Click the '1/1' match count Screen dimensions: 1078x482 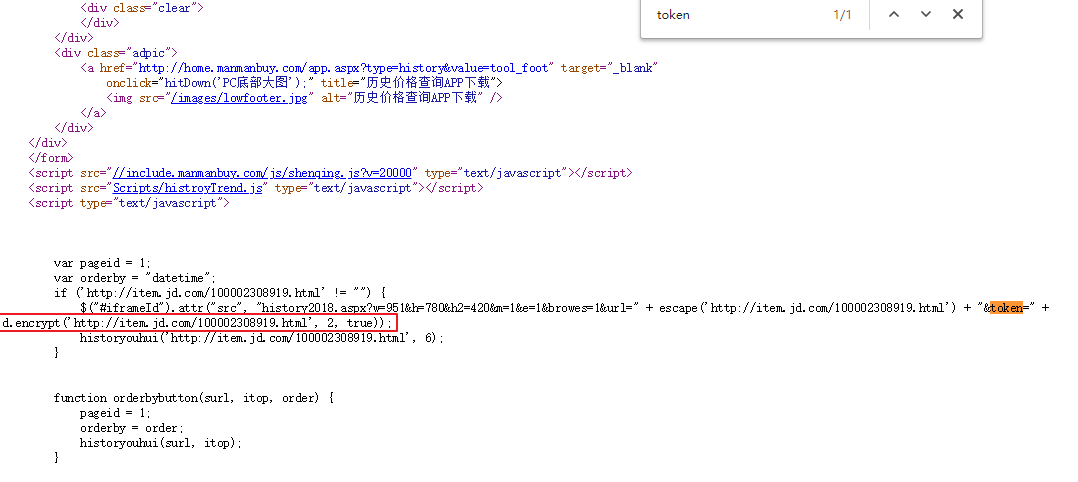point(842,14)
